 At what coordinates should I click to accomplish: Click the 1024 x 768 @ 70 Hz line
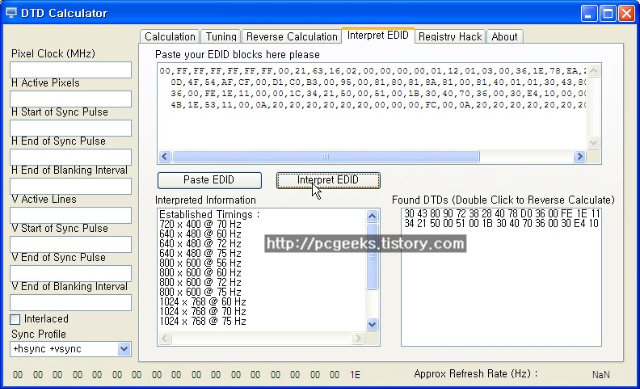(x=203, y=312)
